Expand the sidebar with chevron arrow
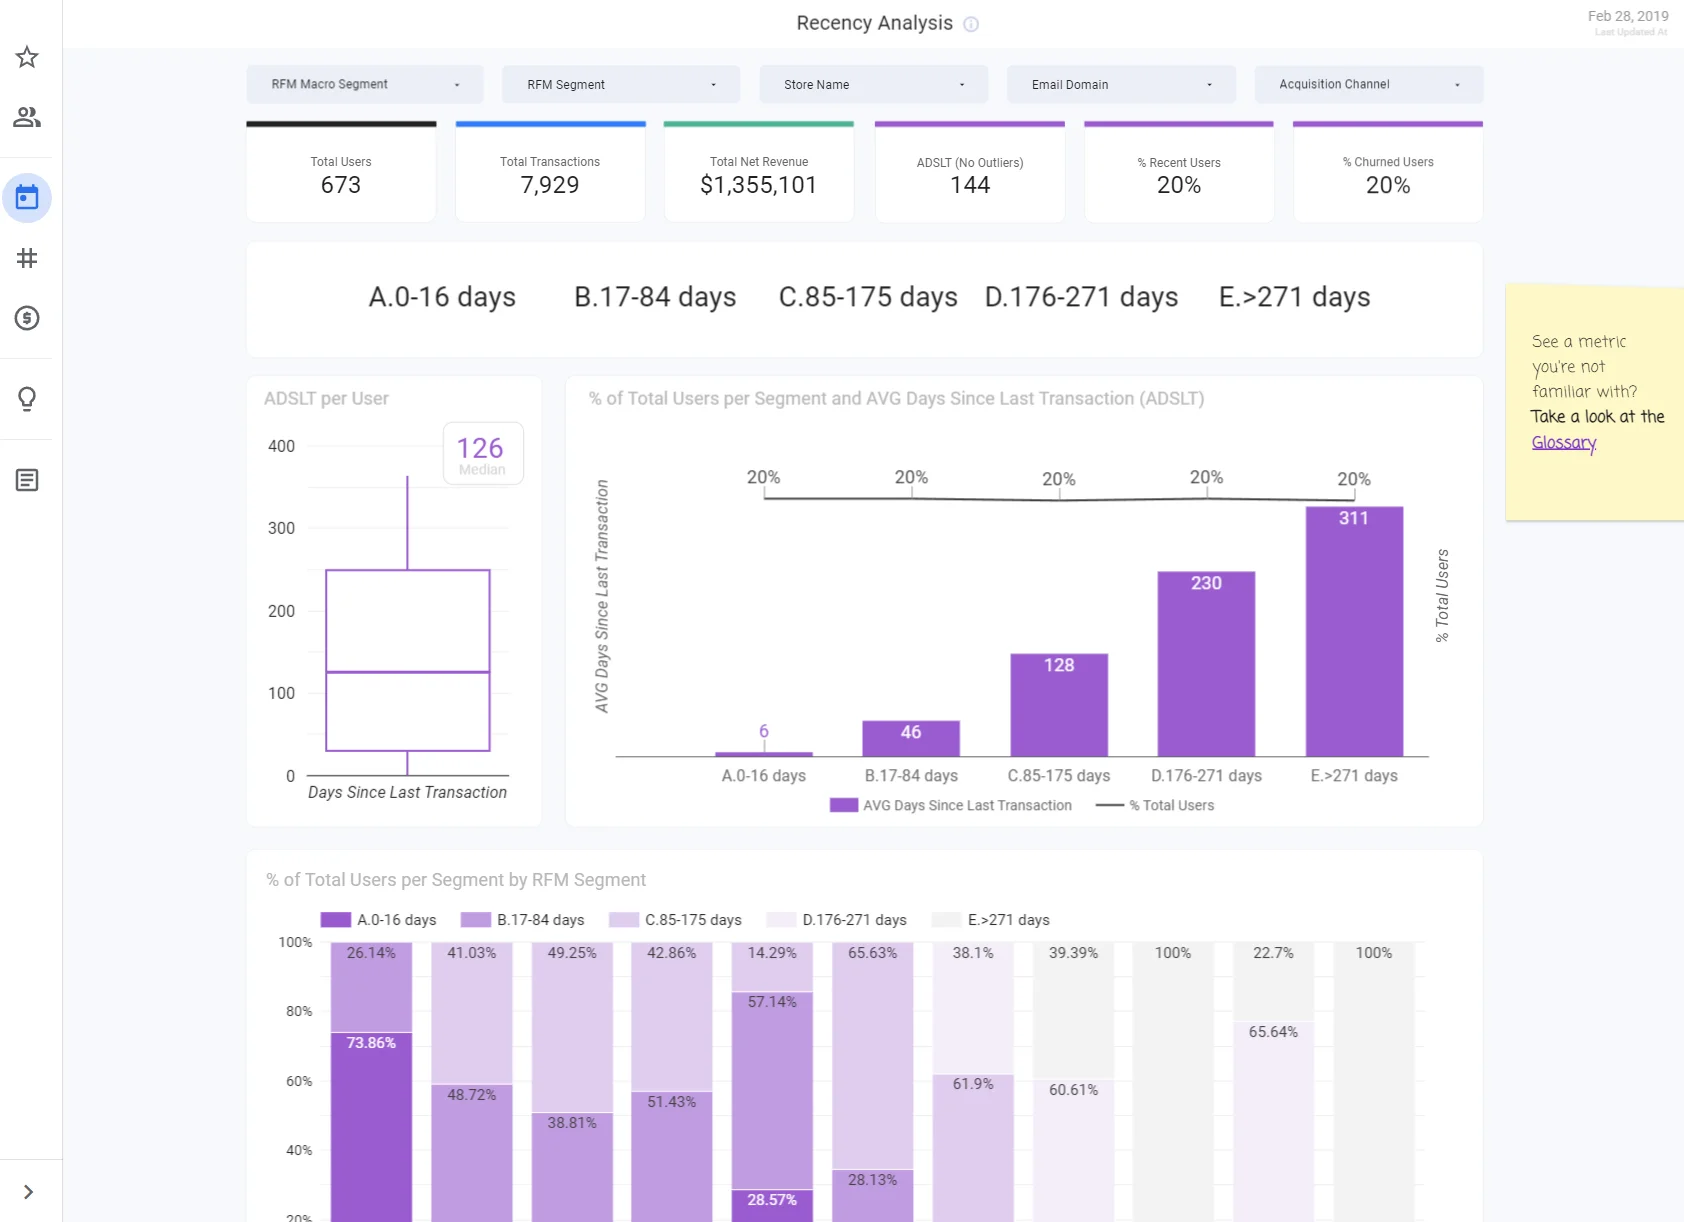This screenshot has height=1222, width=1684. [28, 1192]
